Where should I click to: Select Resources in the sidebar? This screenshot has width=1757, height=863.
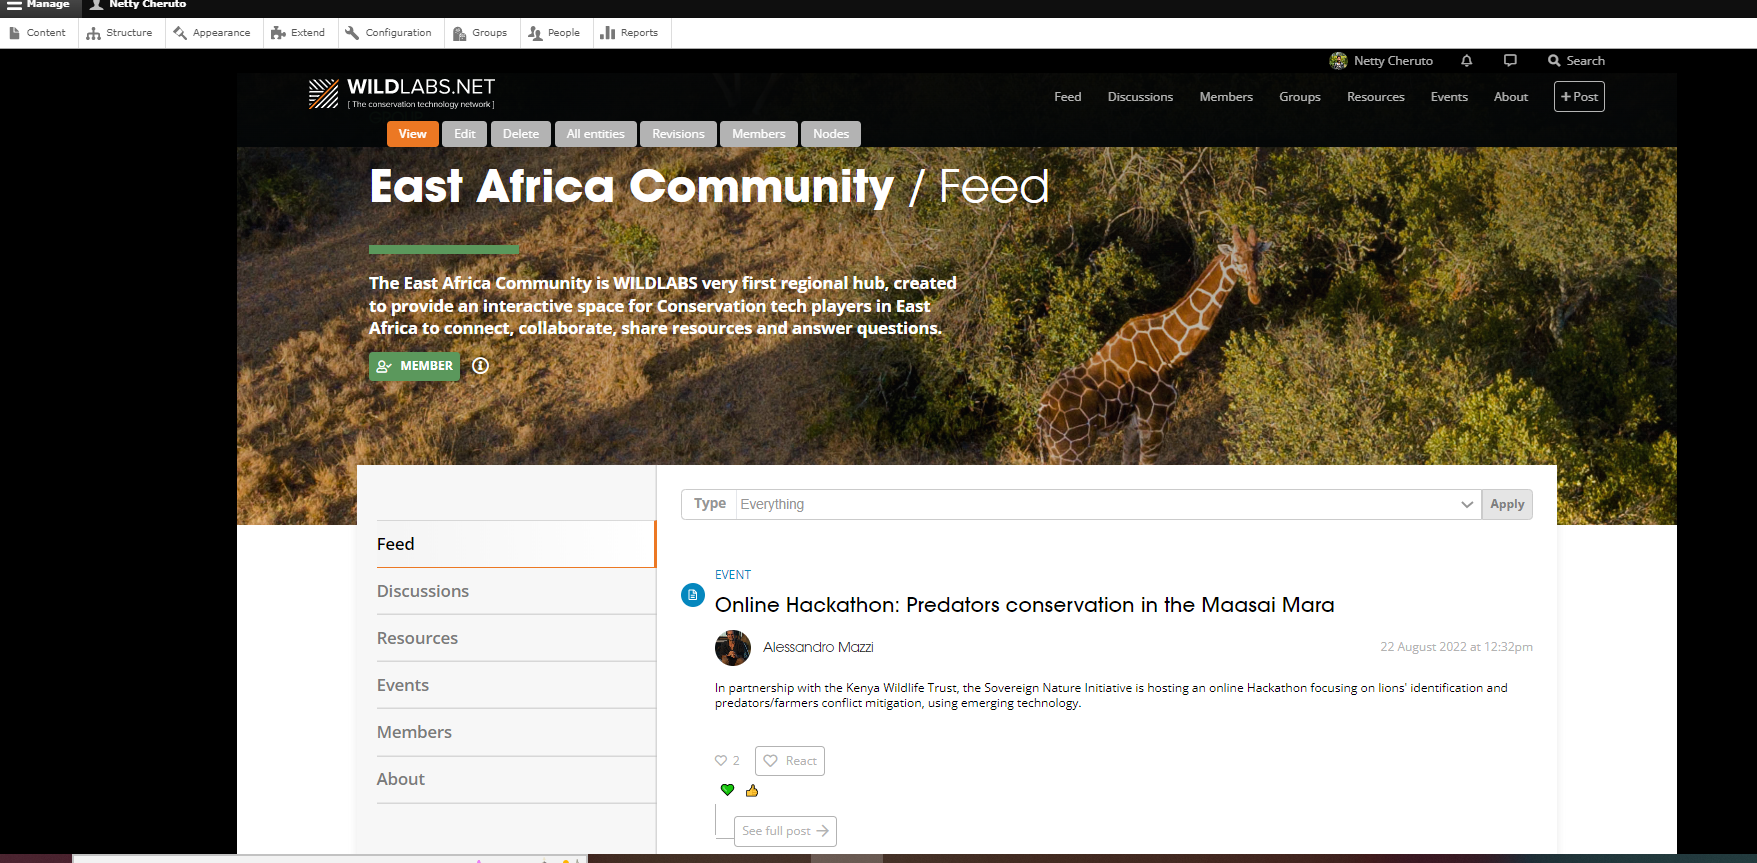(x=516, y=638)
